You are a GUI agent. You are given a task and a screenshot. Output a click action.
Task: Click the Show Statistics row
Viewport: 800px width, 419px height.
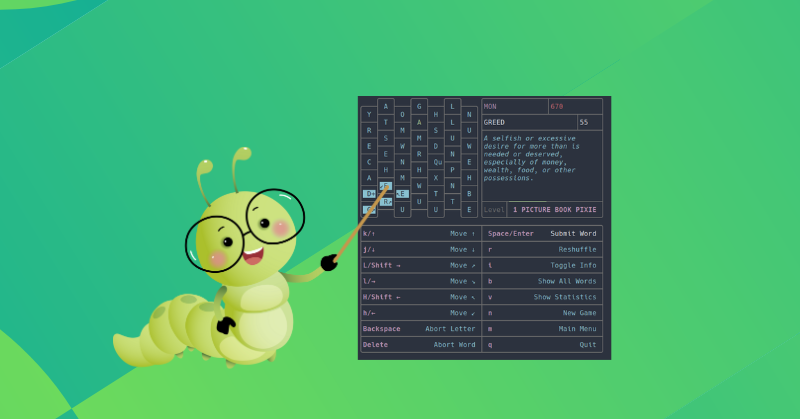[x=542, y=297]
